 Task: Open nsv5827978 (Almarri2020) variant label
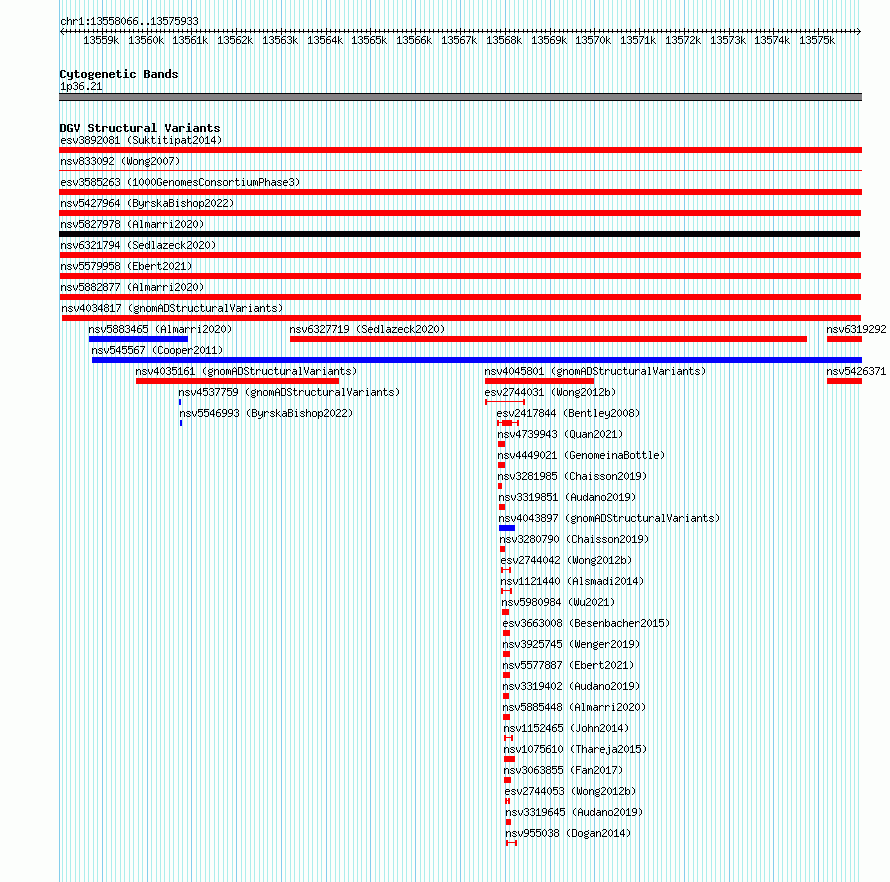pos(132,224)
